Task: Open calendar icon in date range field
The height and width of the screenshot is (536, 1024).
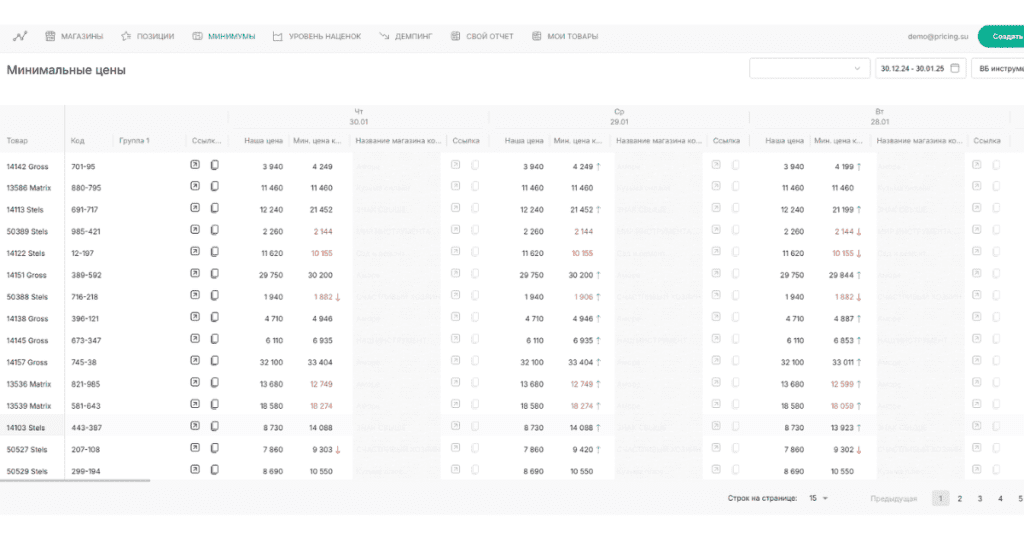Action: [x=955, y=68]
